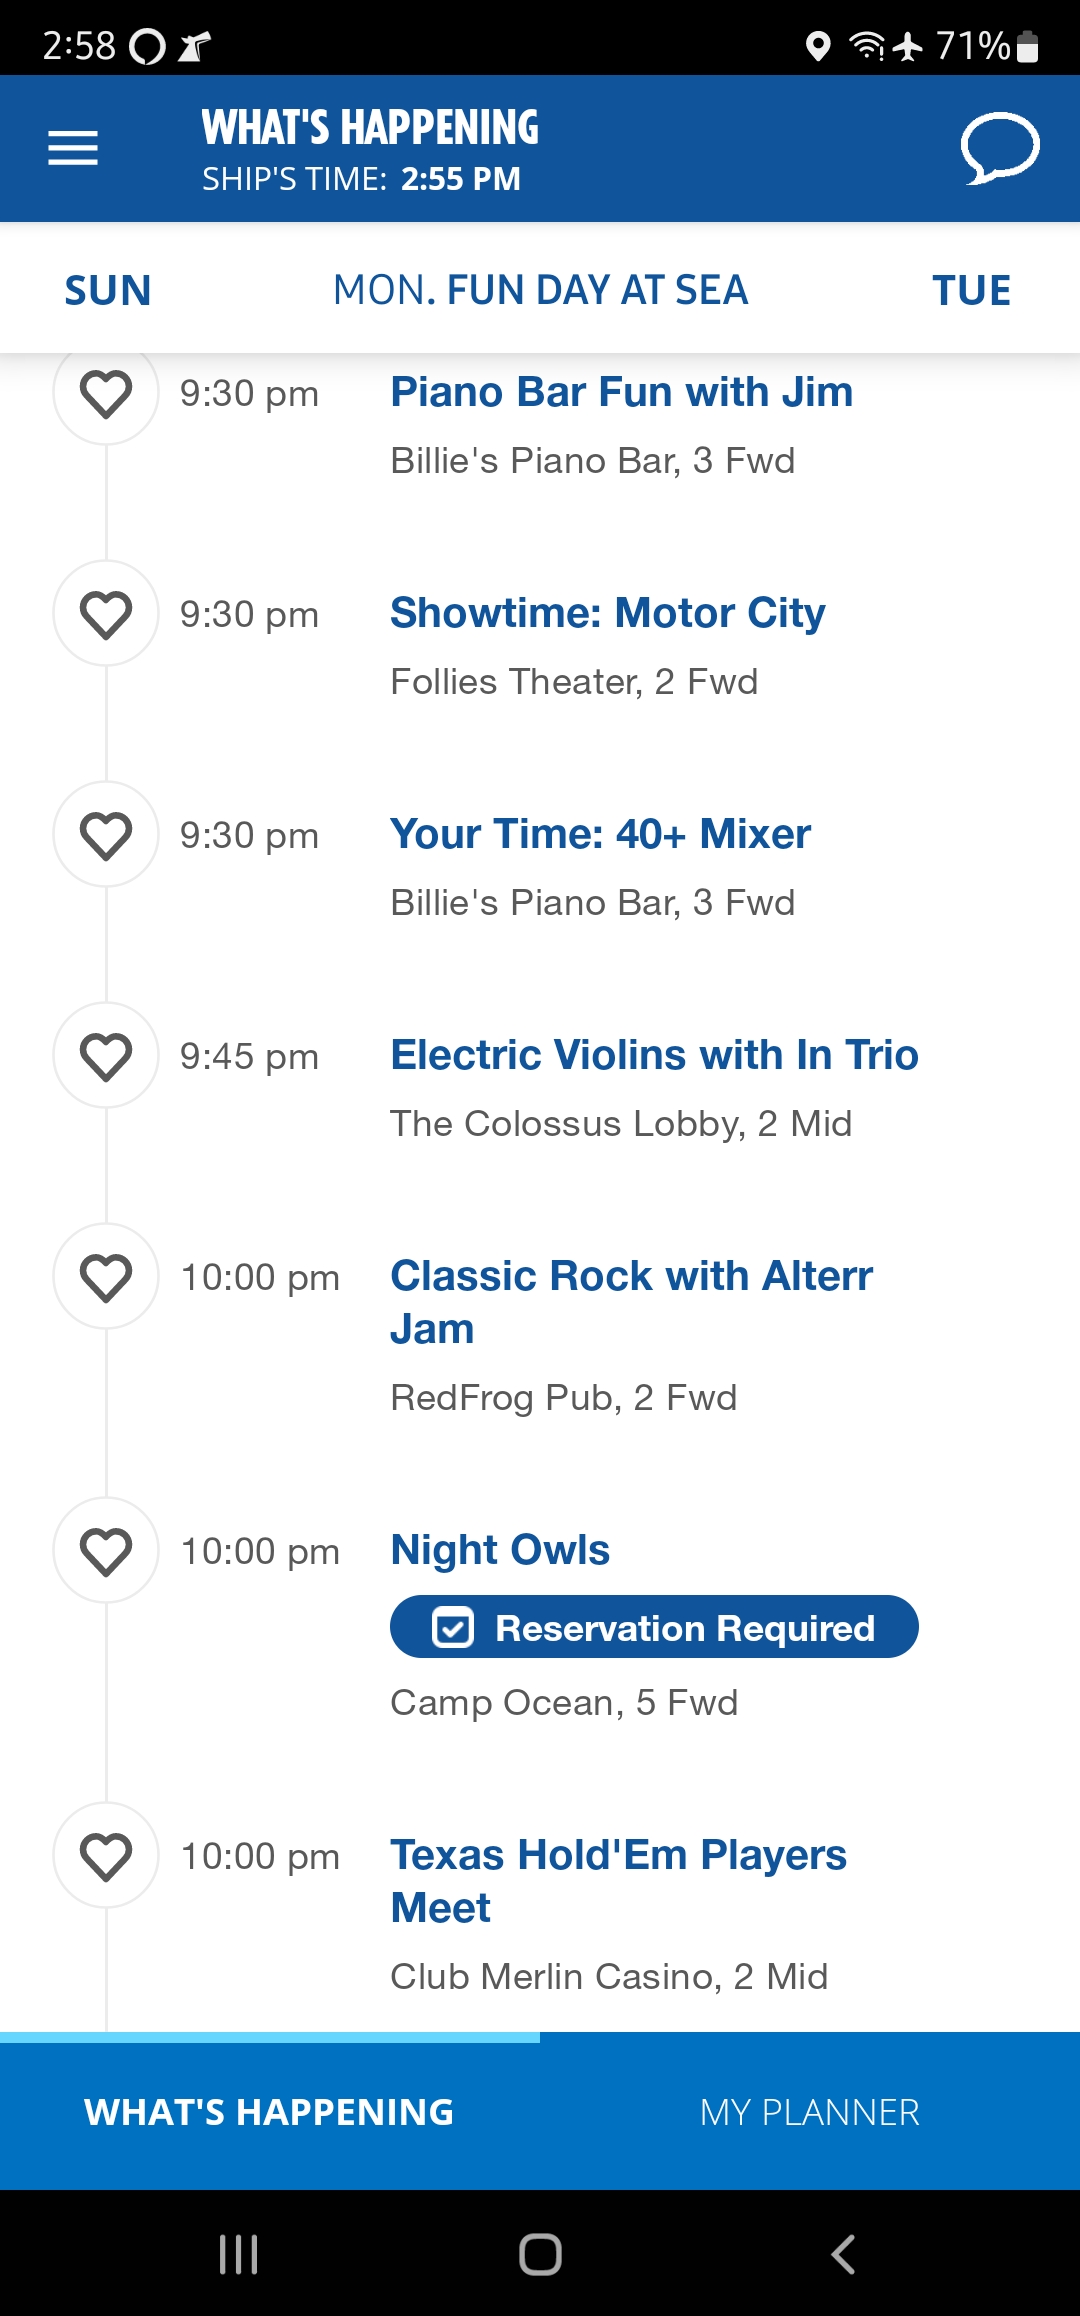Toggle heart for Showtime: Motor City
The height and width of the screenshot is (2316, 1080).
tap(106, 614)
